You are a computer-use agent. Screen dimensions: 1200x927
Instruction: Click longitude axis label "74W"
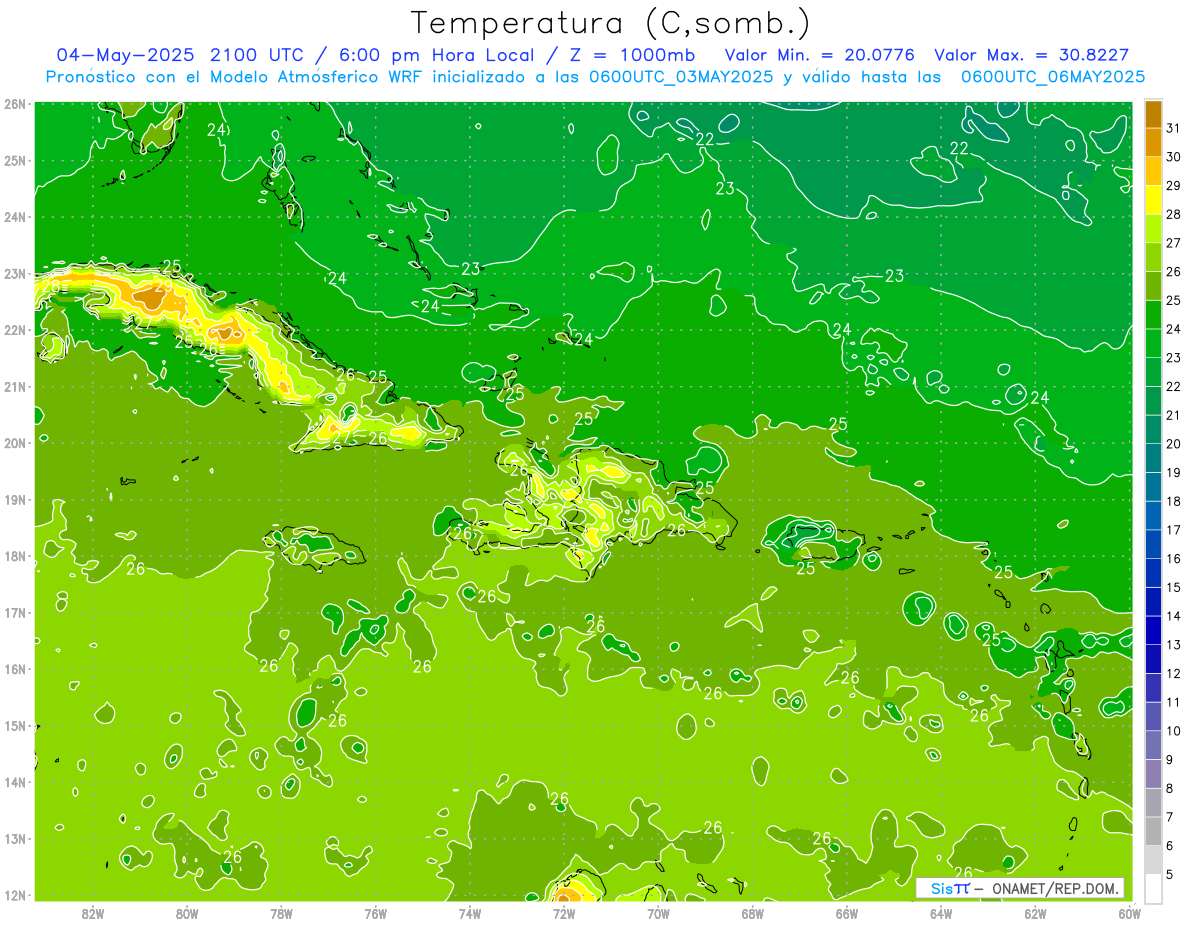click(470, 913)
